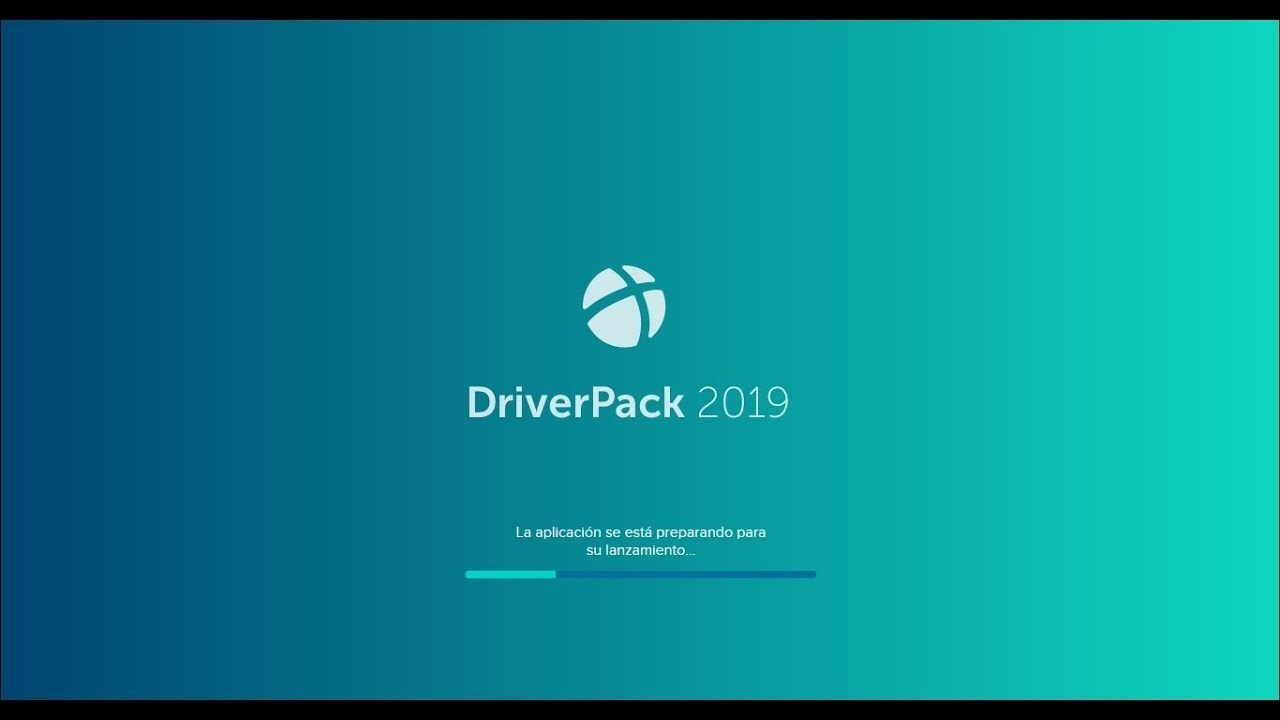Click the trailing ellipsis after 'lanzamiento'
Image resolution: width=1280 pixels, height=720 pixels.
pyautogui.click(x=689, y=551)
